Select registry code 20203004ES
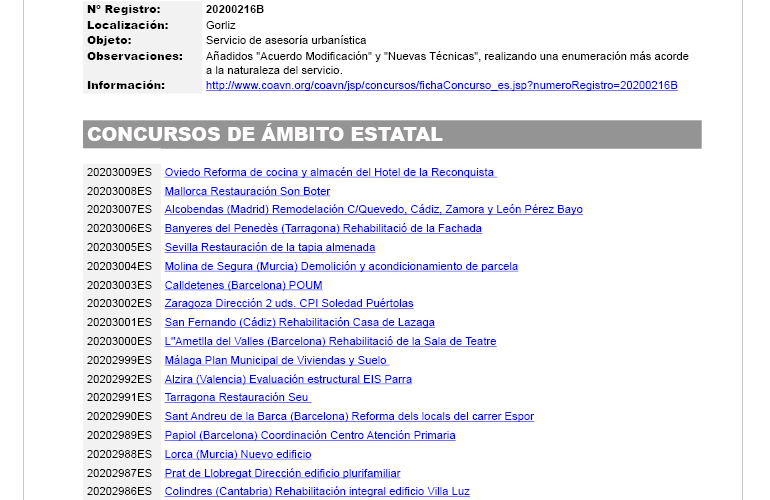The height and width of the screenshot is (500, 770). pos(119,266)
